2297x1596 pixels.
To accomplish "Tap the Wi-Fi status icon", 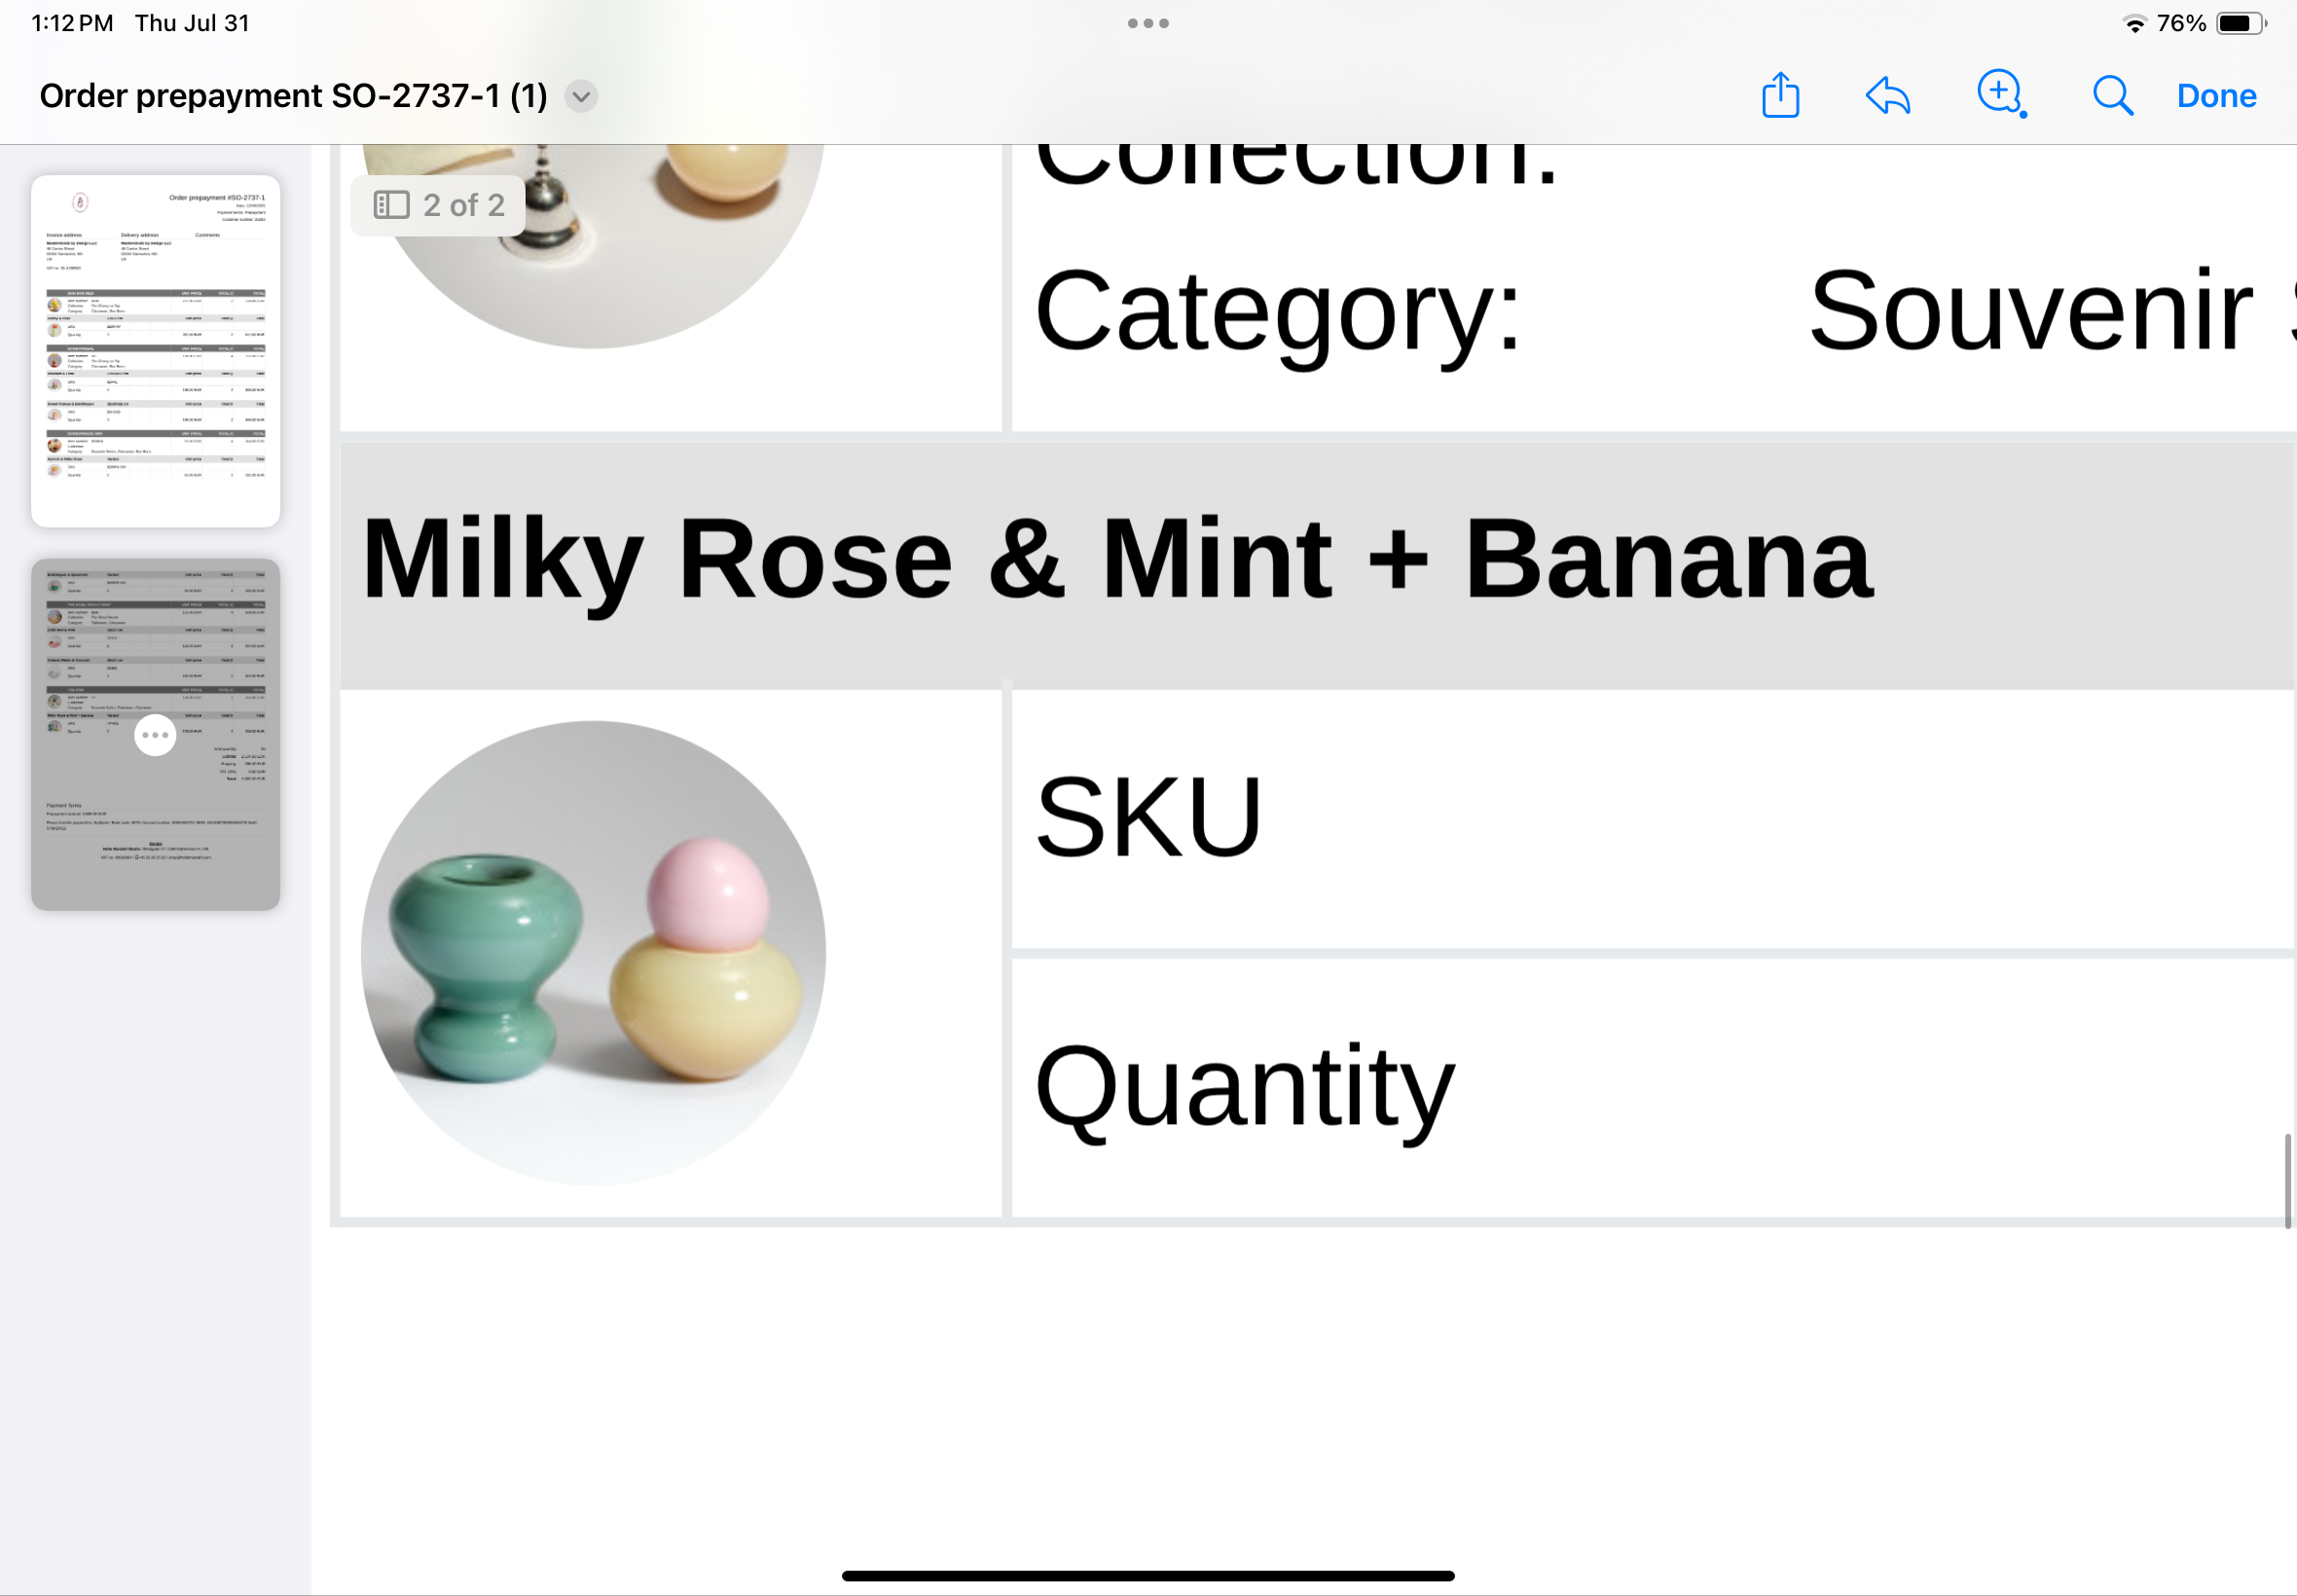I will (x=2134, y=23).
